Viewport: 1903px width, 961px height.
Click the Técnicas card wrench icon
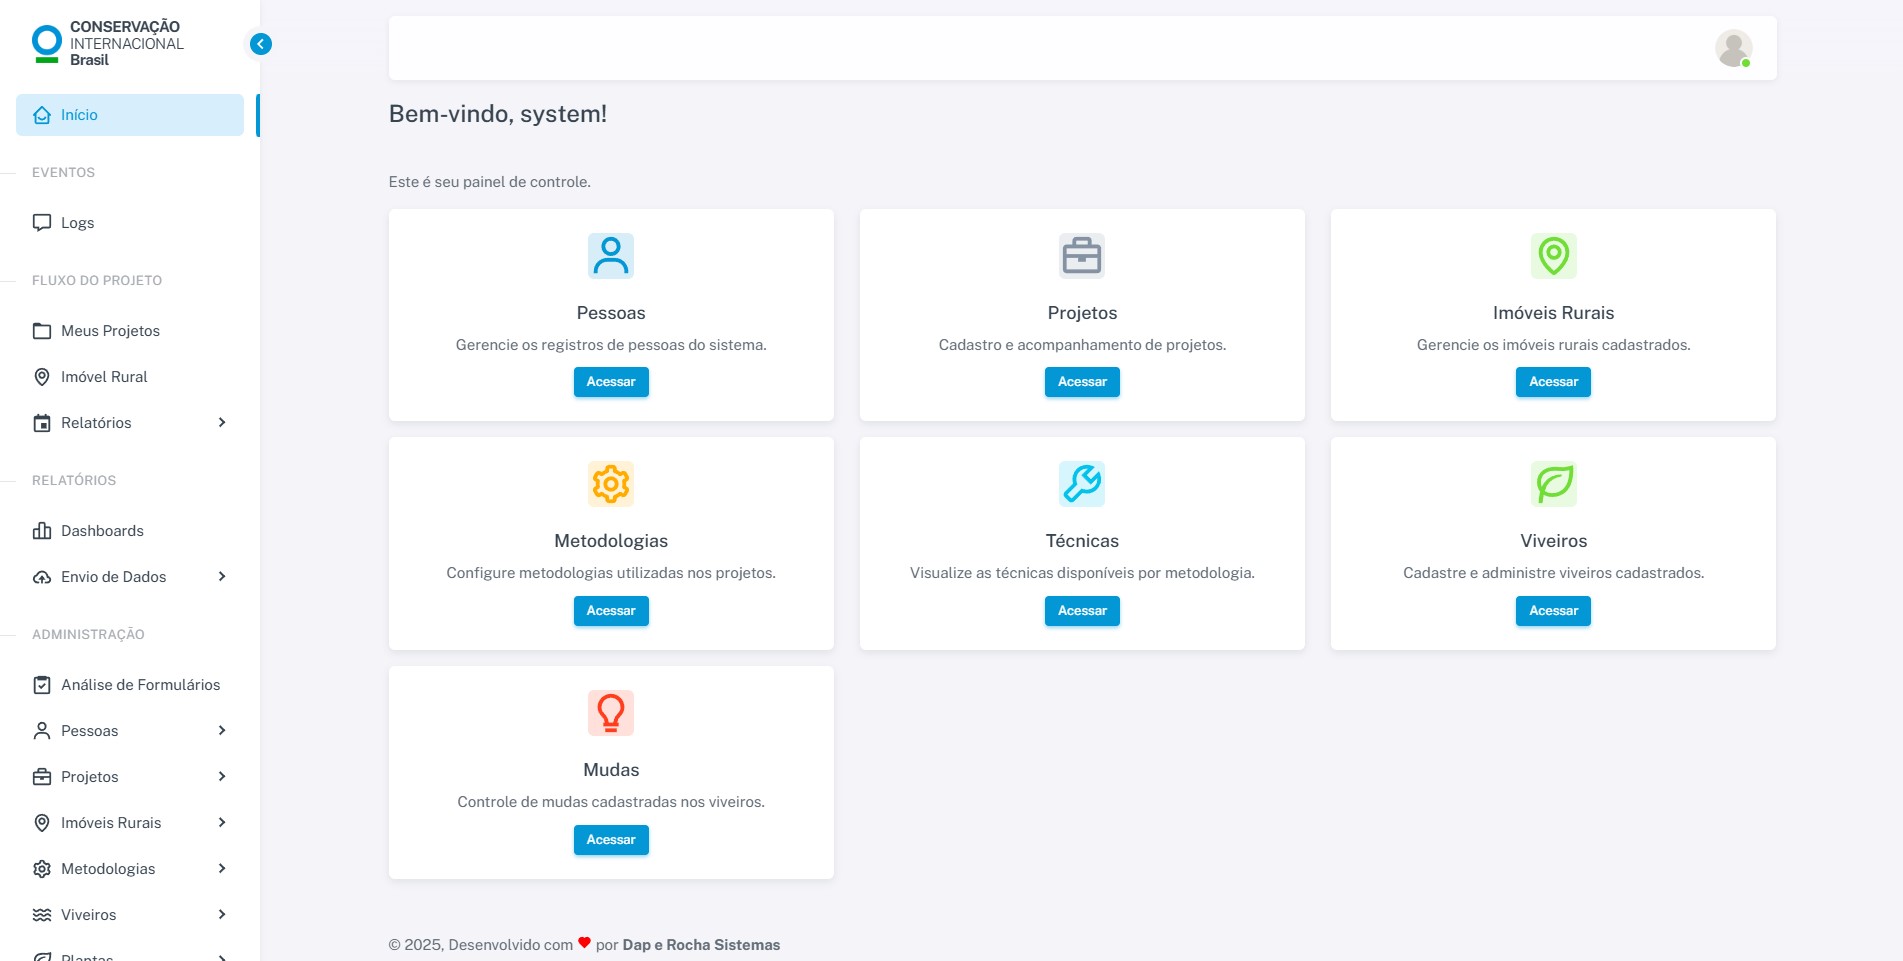1082,484
